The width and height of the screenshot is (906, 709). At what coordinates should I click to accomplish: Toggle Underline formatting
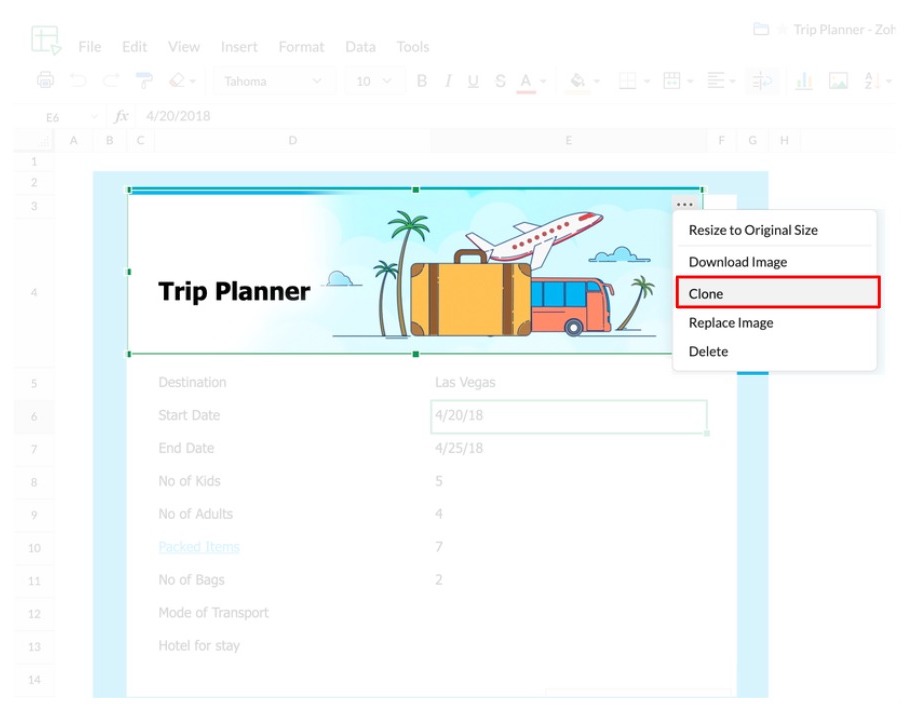click(x=473, y=81)
